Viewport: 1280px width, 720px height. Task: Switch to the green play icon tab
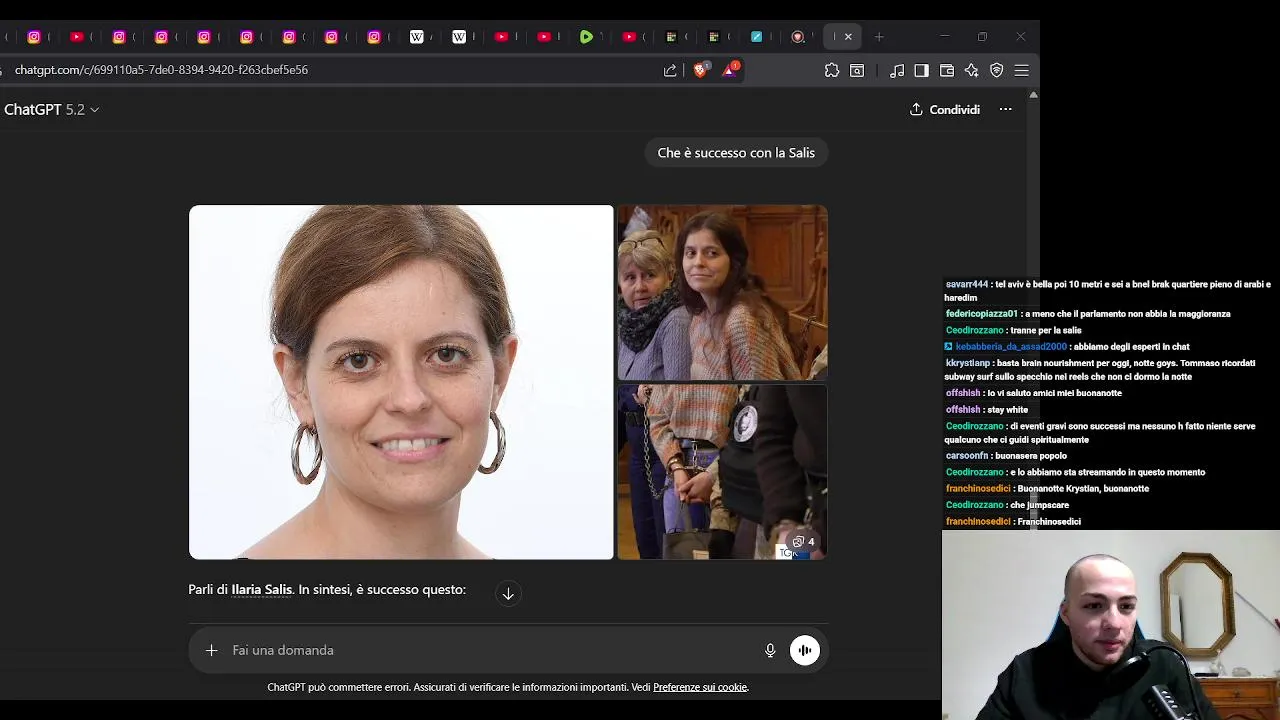point(586,37)
